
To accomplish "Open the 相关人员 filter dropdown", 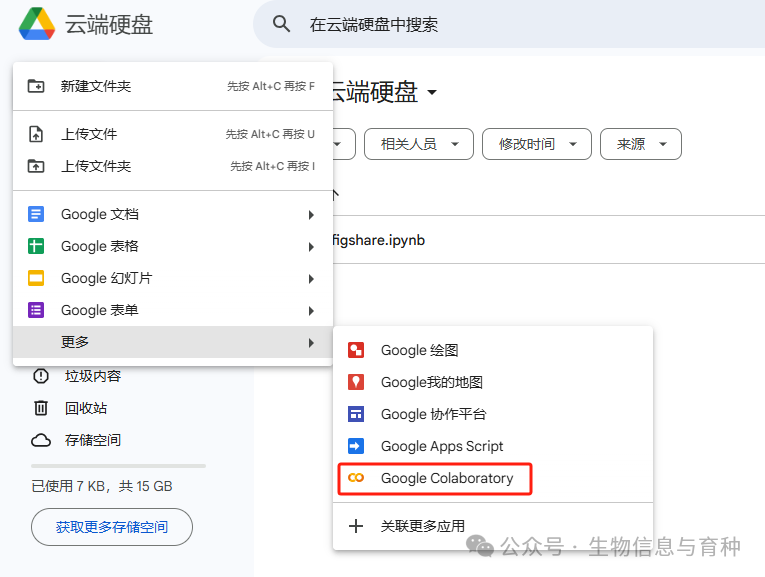I will (x=419, y=144).
